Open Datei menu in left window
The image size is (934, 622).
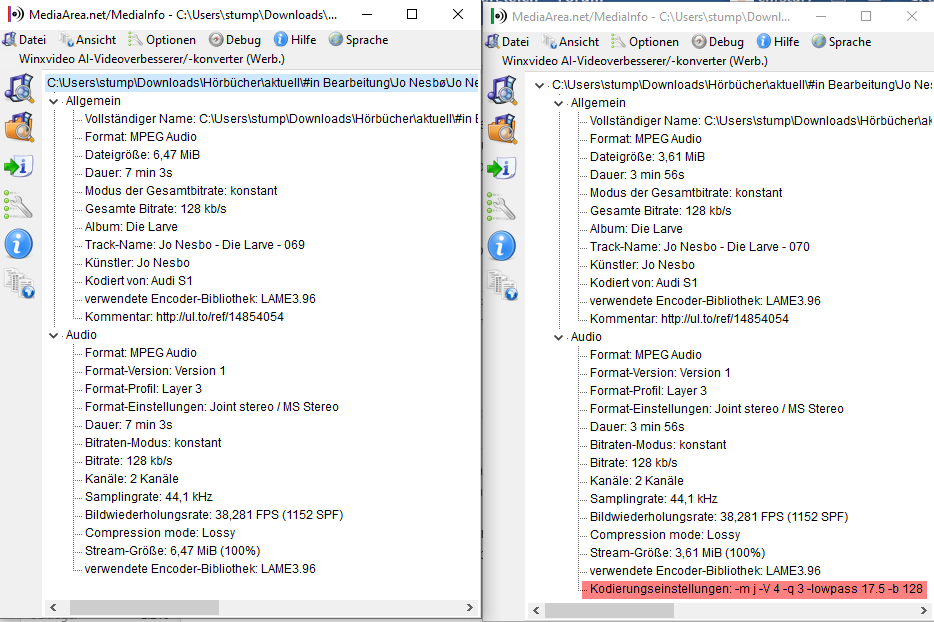point(24,40)
